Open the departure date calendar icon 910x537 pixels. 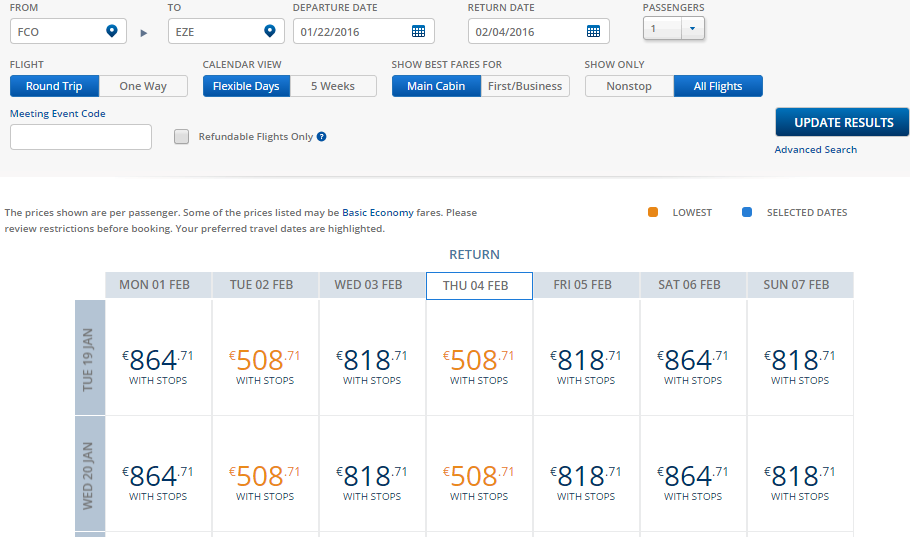tap(418, 31)
